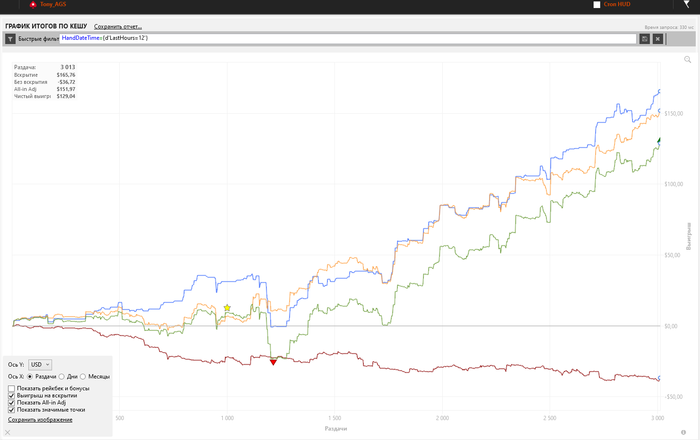Click the 1 500 X-axis label
This screenshot has height=440, width=700.
coord(335,418)
